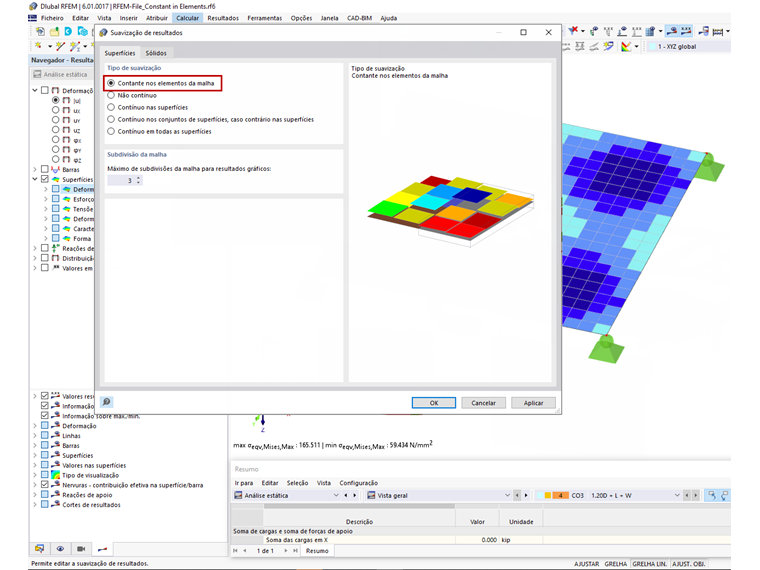
Task: Click the Dlubal logo icon in menu bar
Action: point(32,18)
